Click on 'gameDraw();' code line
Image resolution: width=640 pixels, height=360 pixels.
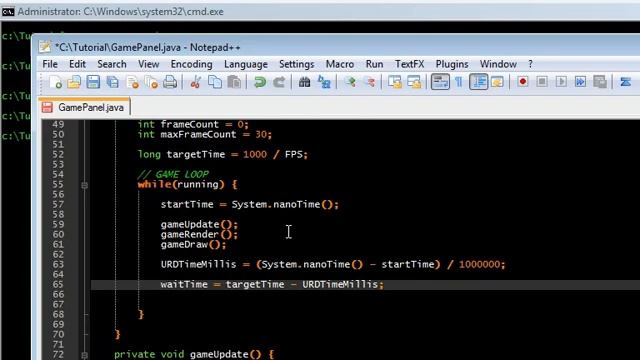[x=193, y=244]
